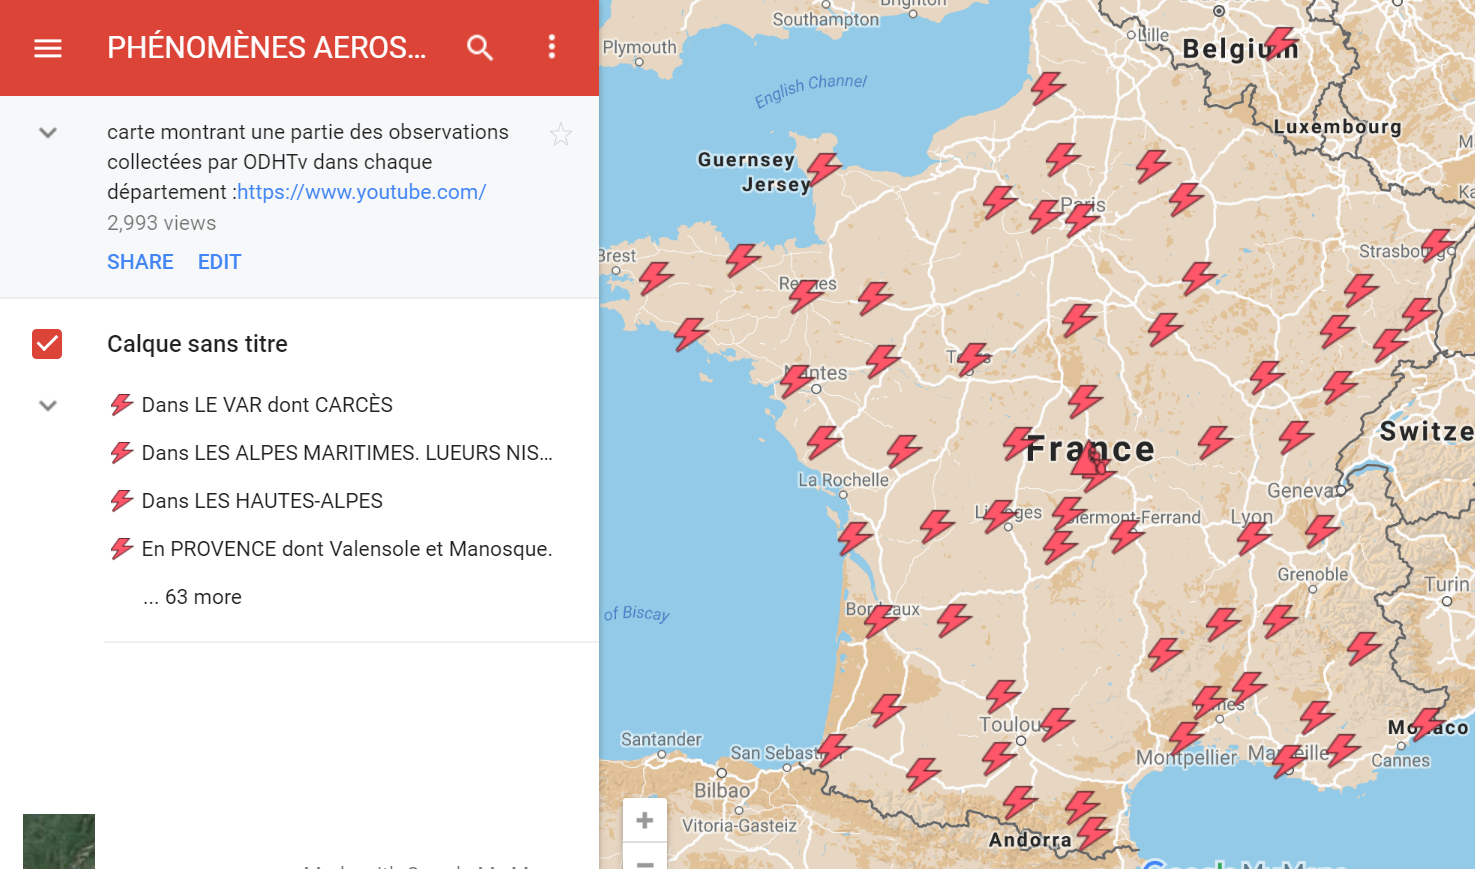Click the lightning marker near Bordeaux

(x=881, y=620)
